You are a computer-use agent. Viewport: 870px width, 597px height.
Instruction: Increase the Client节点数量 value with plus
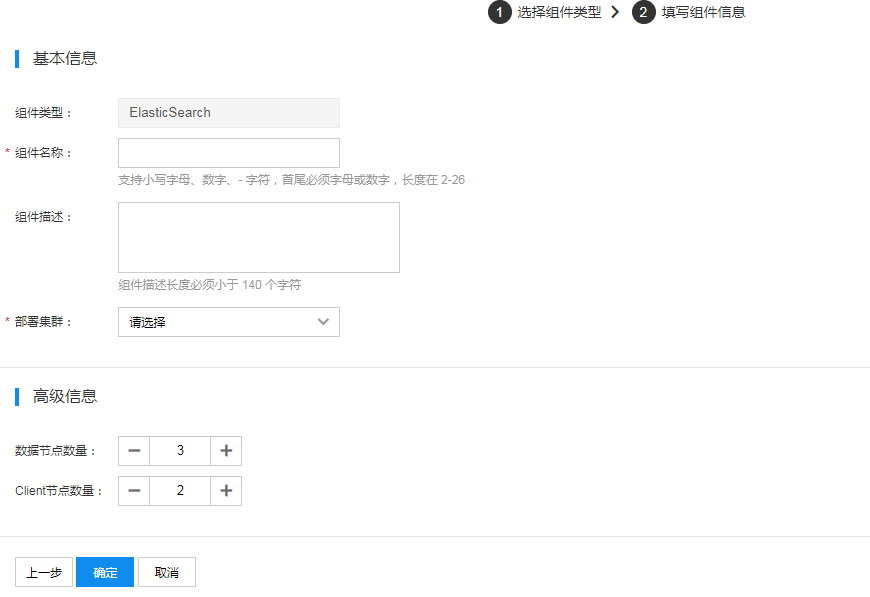[226, 490]
